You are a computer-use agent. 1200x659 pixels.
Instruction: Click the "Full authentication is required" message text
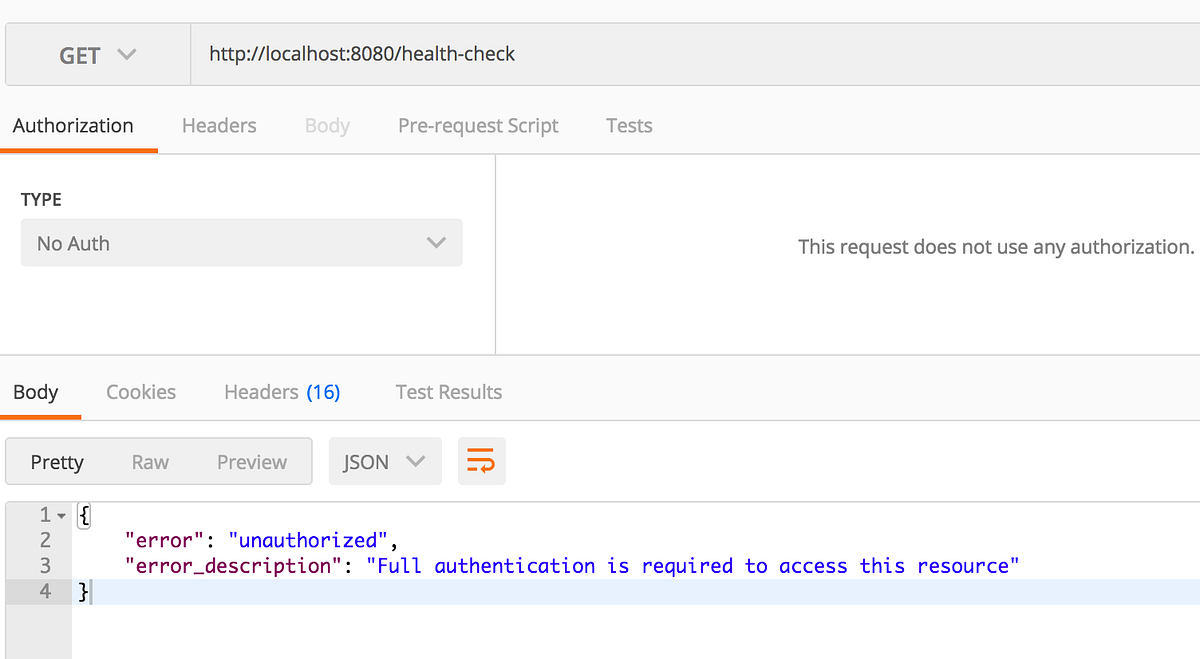[693, 566]
